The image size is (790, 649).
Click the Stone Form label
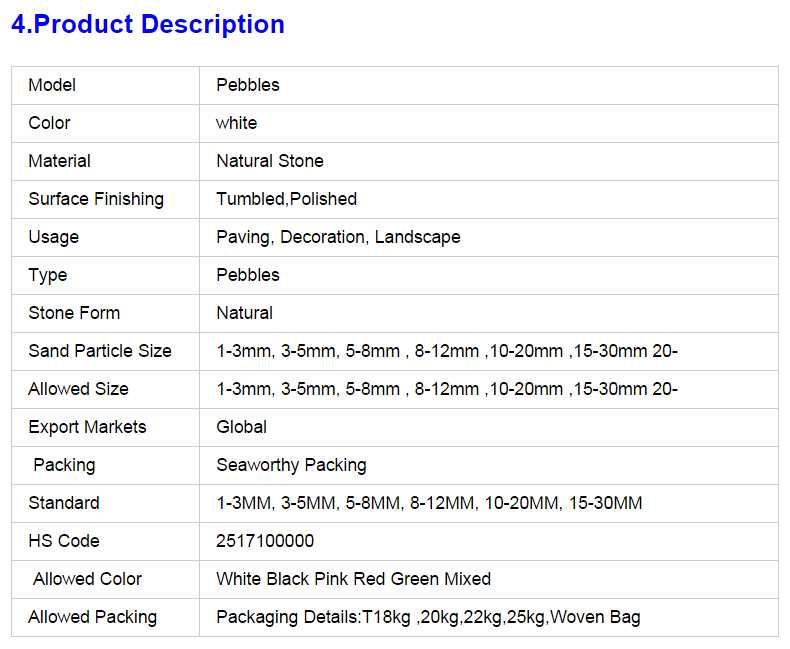point(74,313)
